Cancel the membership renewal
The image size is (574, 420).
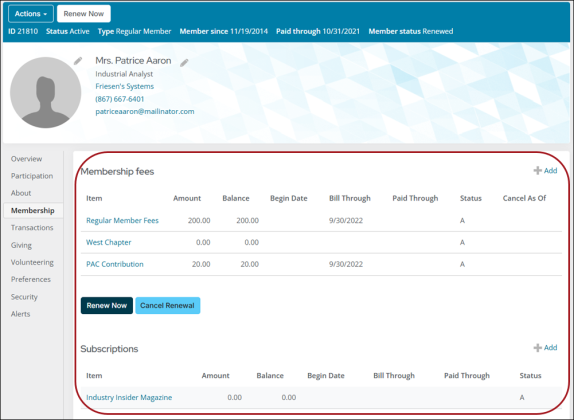(x=168, y=305)
